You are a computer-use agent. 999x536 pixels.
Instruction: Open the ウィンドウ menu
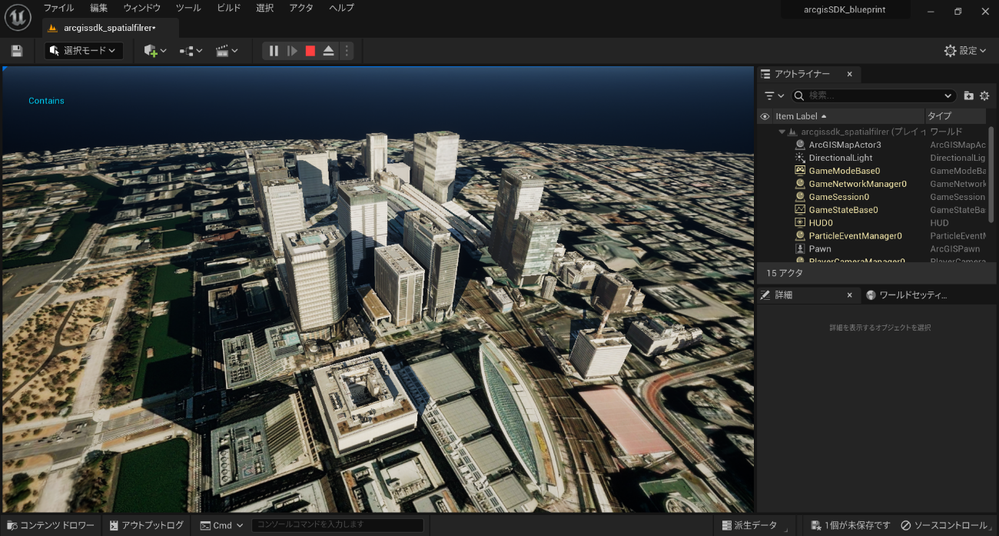click(x=141, y=8)
